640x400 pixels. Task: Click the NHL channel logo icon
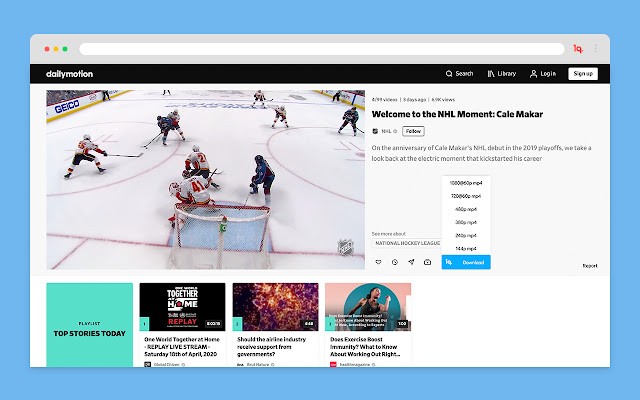tap(375, 131)
